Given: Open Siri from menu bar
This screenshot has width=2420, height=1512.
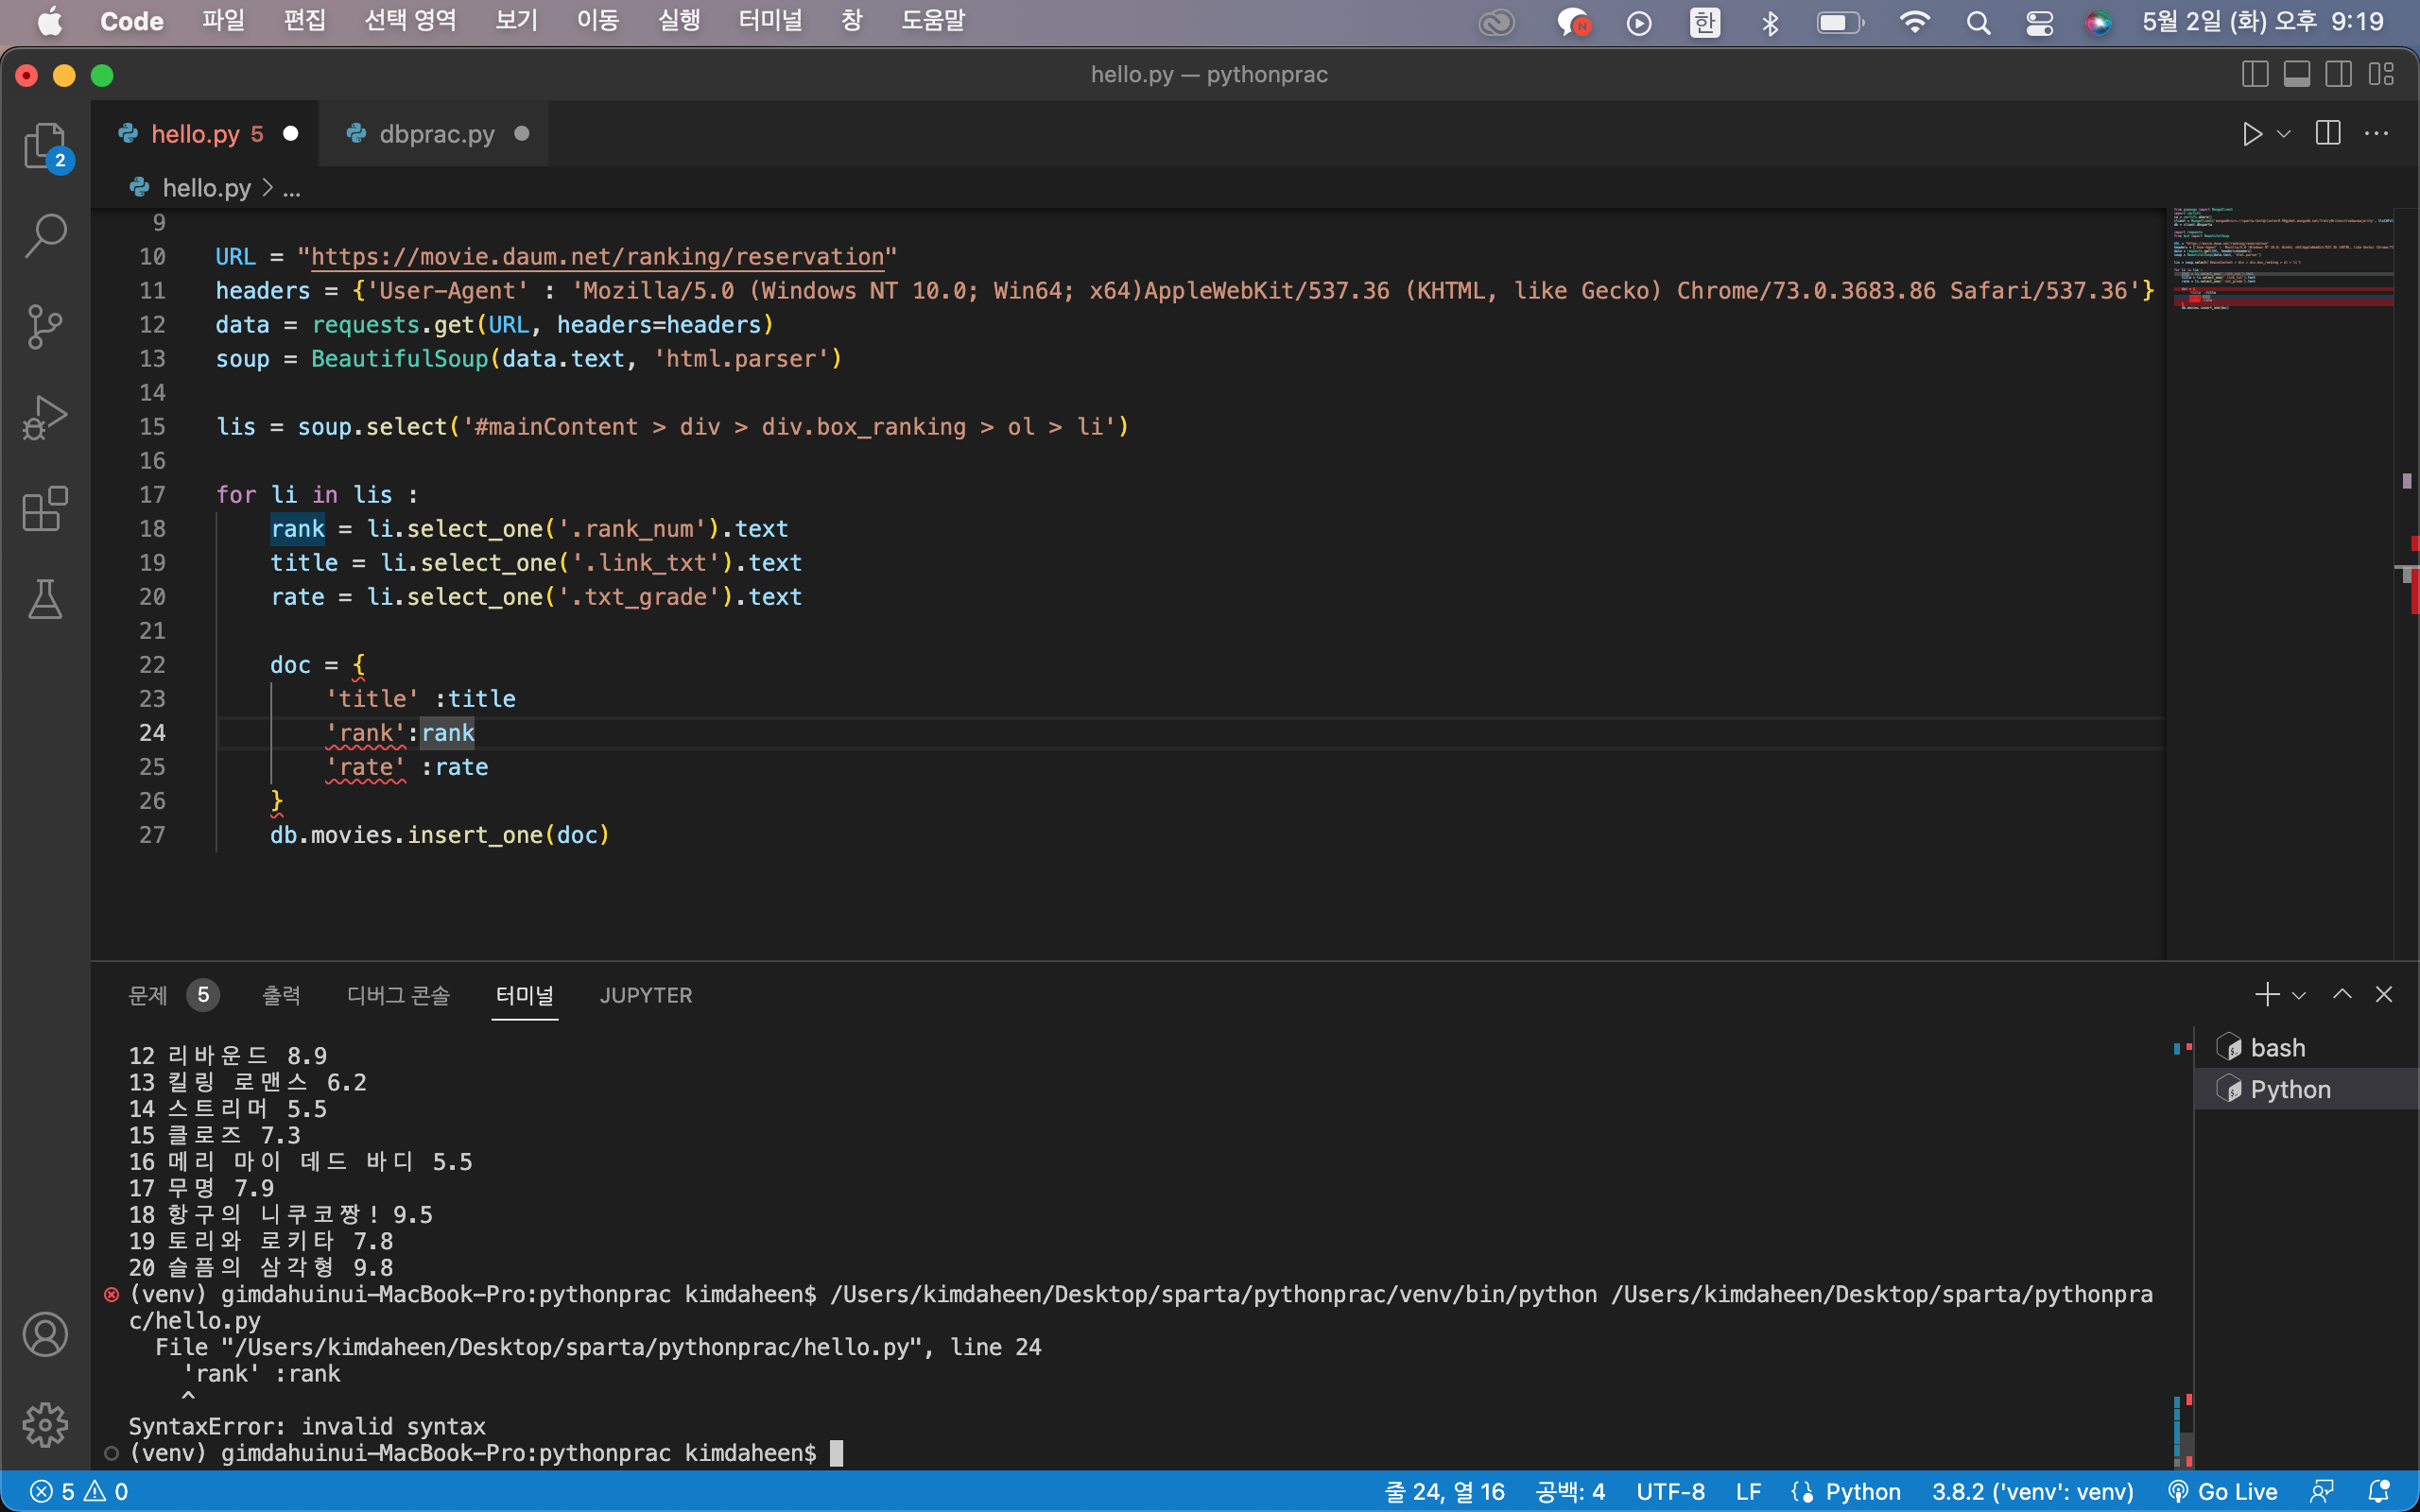Looking at the screenshot, I should (2098, 22).
